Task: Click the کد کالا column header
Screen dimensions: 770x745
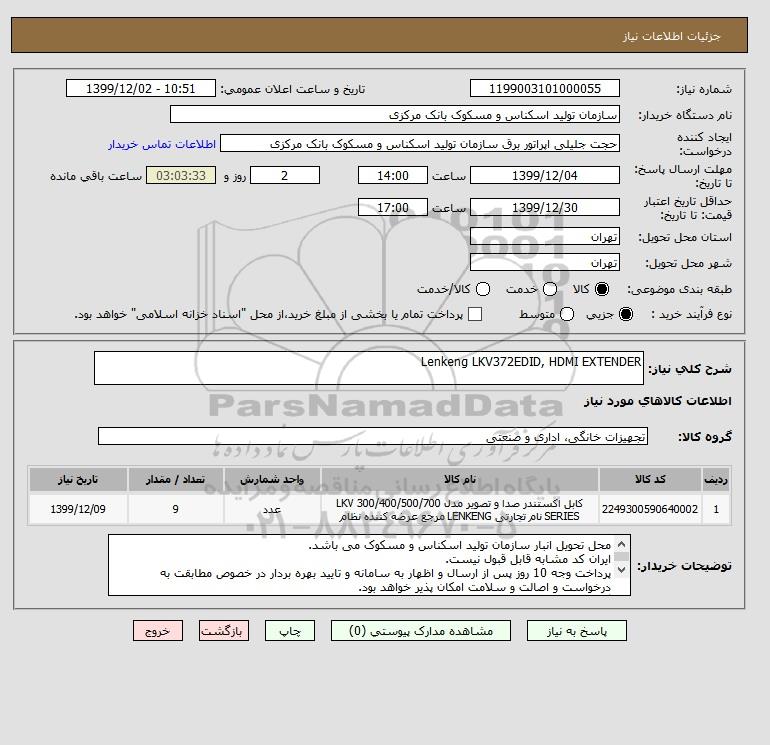Action: tap(650, 479)
